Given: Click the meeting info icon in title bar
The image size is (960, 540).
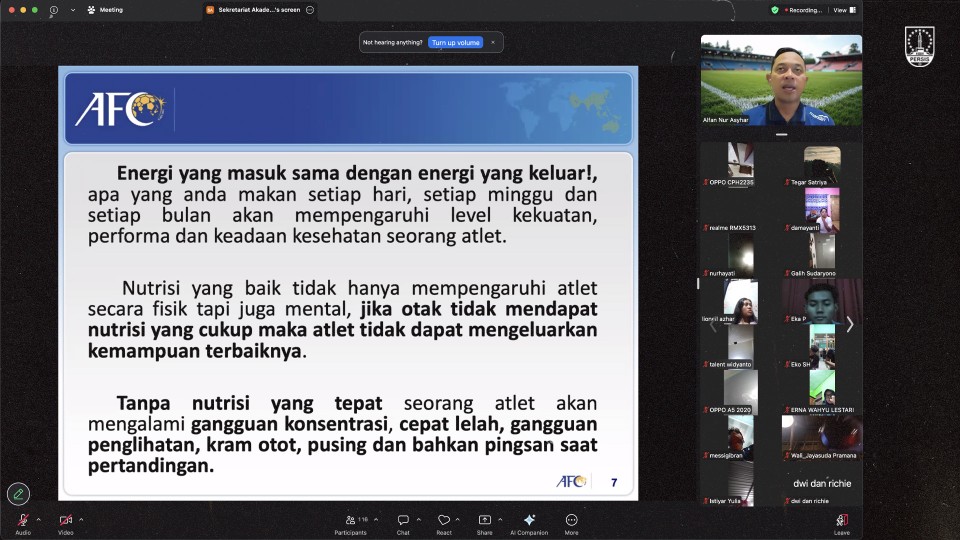Looking at the screenshot, I should (54, 10).
